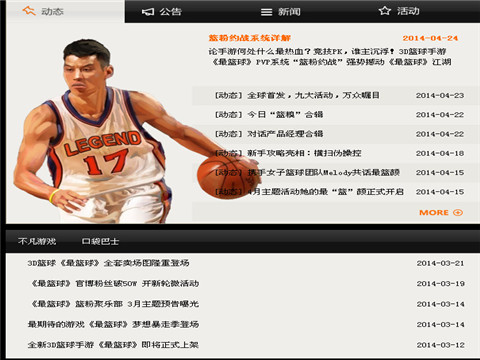The width and height of the screenshot is (480, 360).
Task: Click the list icon beside 新闻
Action: coord(266,12)
